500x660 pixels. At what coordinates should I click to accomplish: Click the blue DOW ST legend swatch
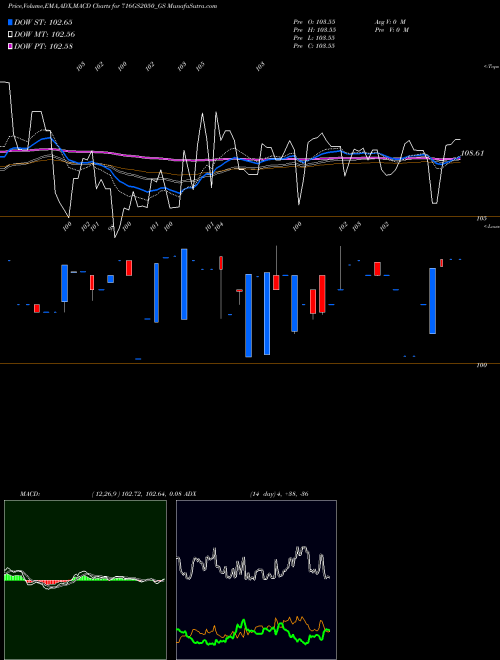point(10,22)
